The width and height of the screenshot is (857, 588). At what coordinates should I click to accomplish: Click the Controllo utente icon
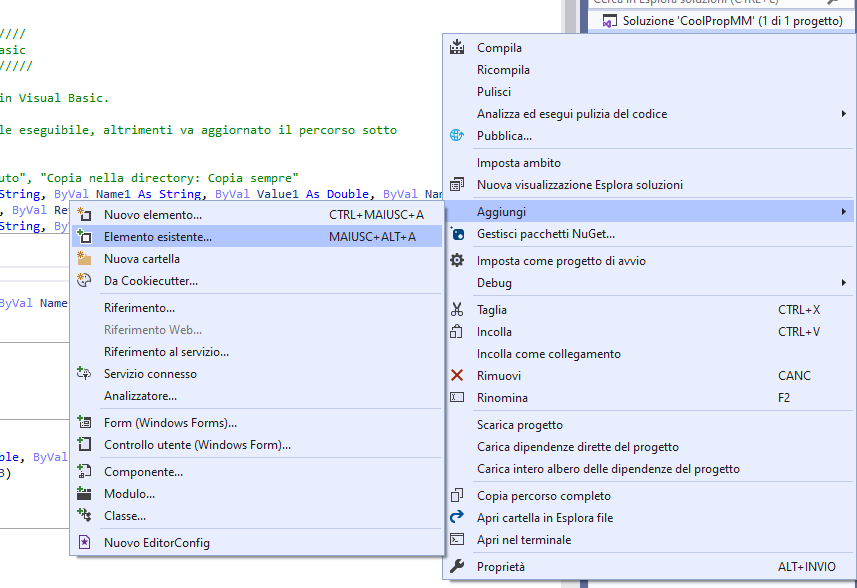(x=84, y=444)
